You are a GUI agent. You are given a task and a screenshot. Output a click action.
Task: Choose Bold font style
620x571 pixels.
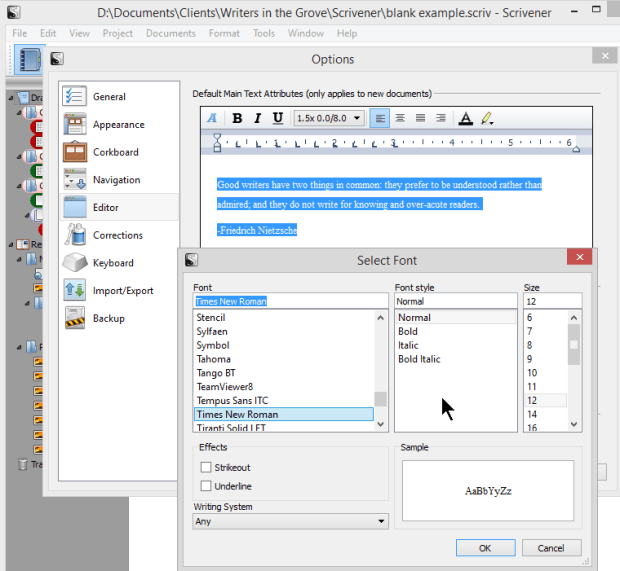[x=456, y=331]
